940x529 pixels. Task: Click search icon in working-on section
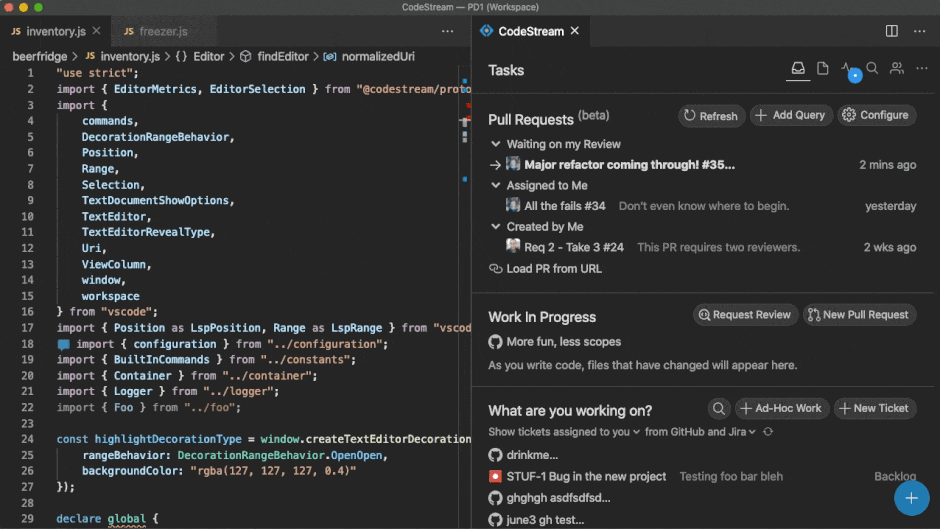coord(718,408)
